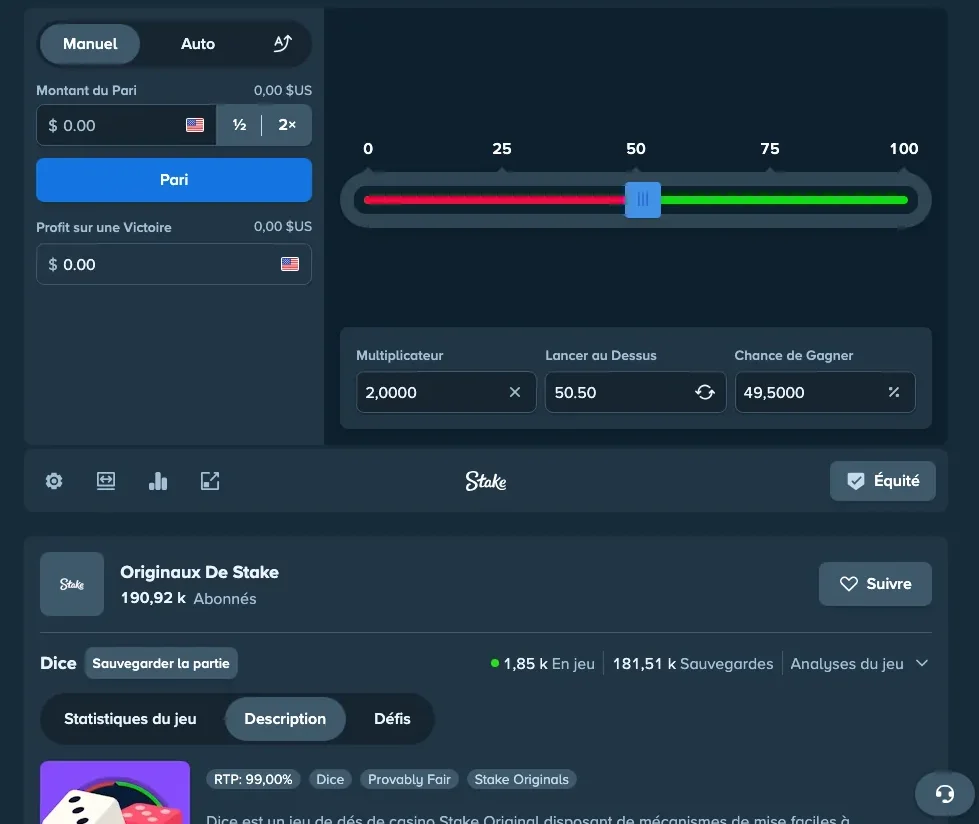
Task: Click the Multiplicateur input showing 2,0000
Action: [x=446, y=392]
